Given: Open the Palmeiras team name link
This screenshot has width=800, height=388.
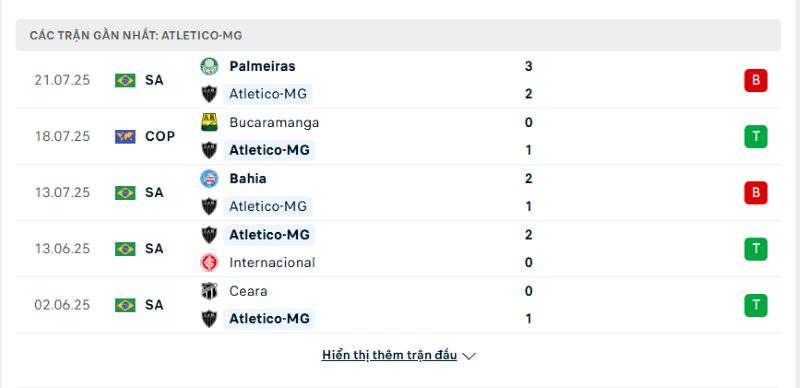Looking at the screenshot, I should [x=262, y=66].
